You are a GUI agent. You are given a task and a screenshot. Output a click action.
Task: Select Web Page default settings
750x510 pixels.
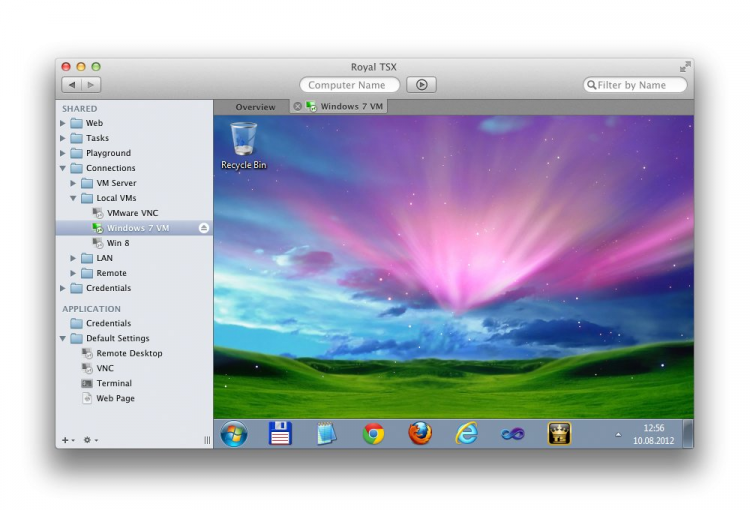pos(115,399)
